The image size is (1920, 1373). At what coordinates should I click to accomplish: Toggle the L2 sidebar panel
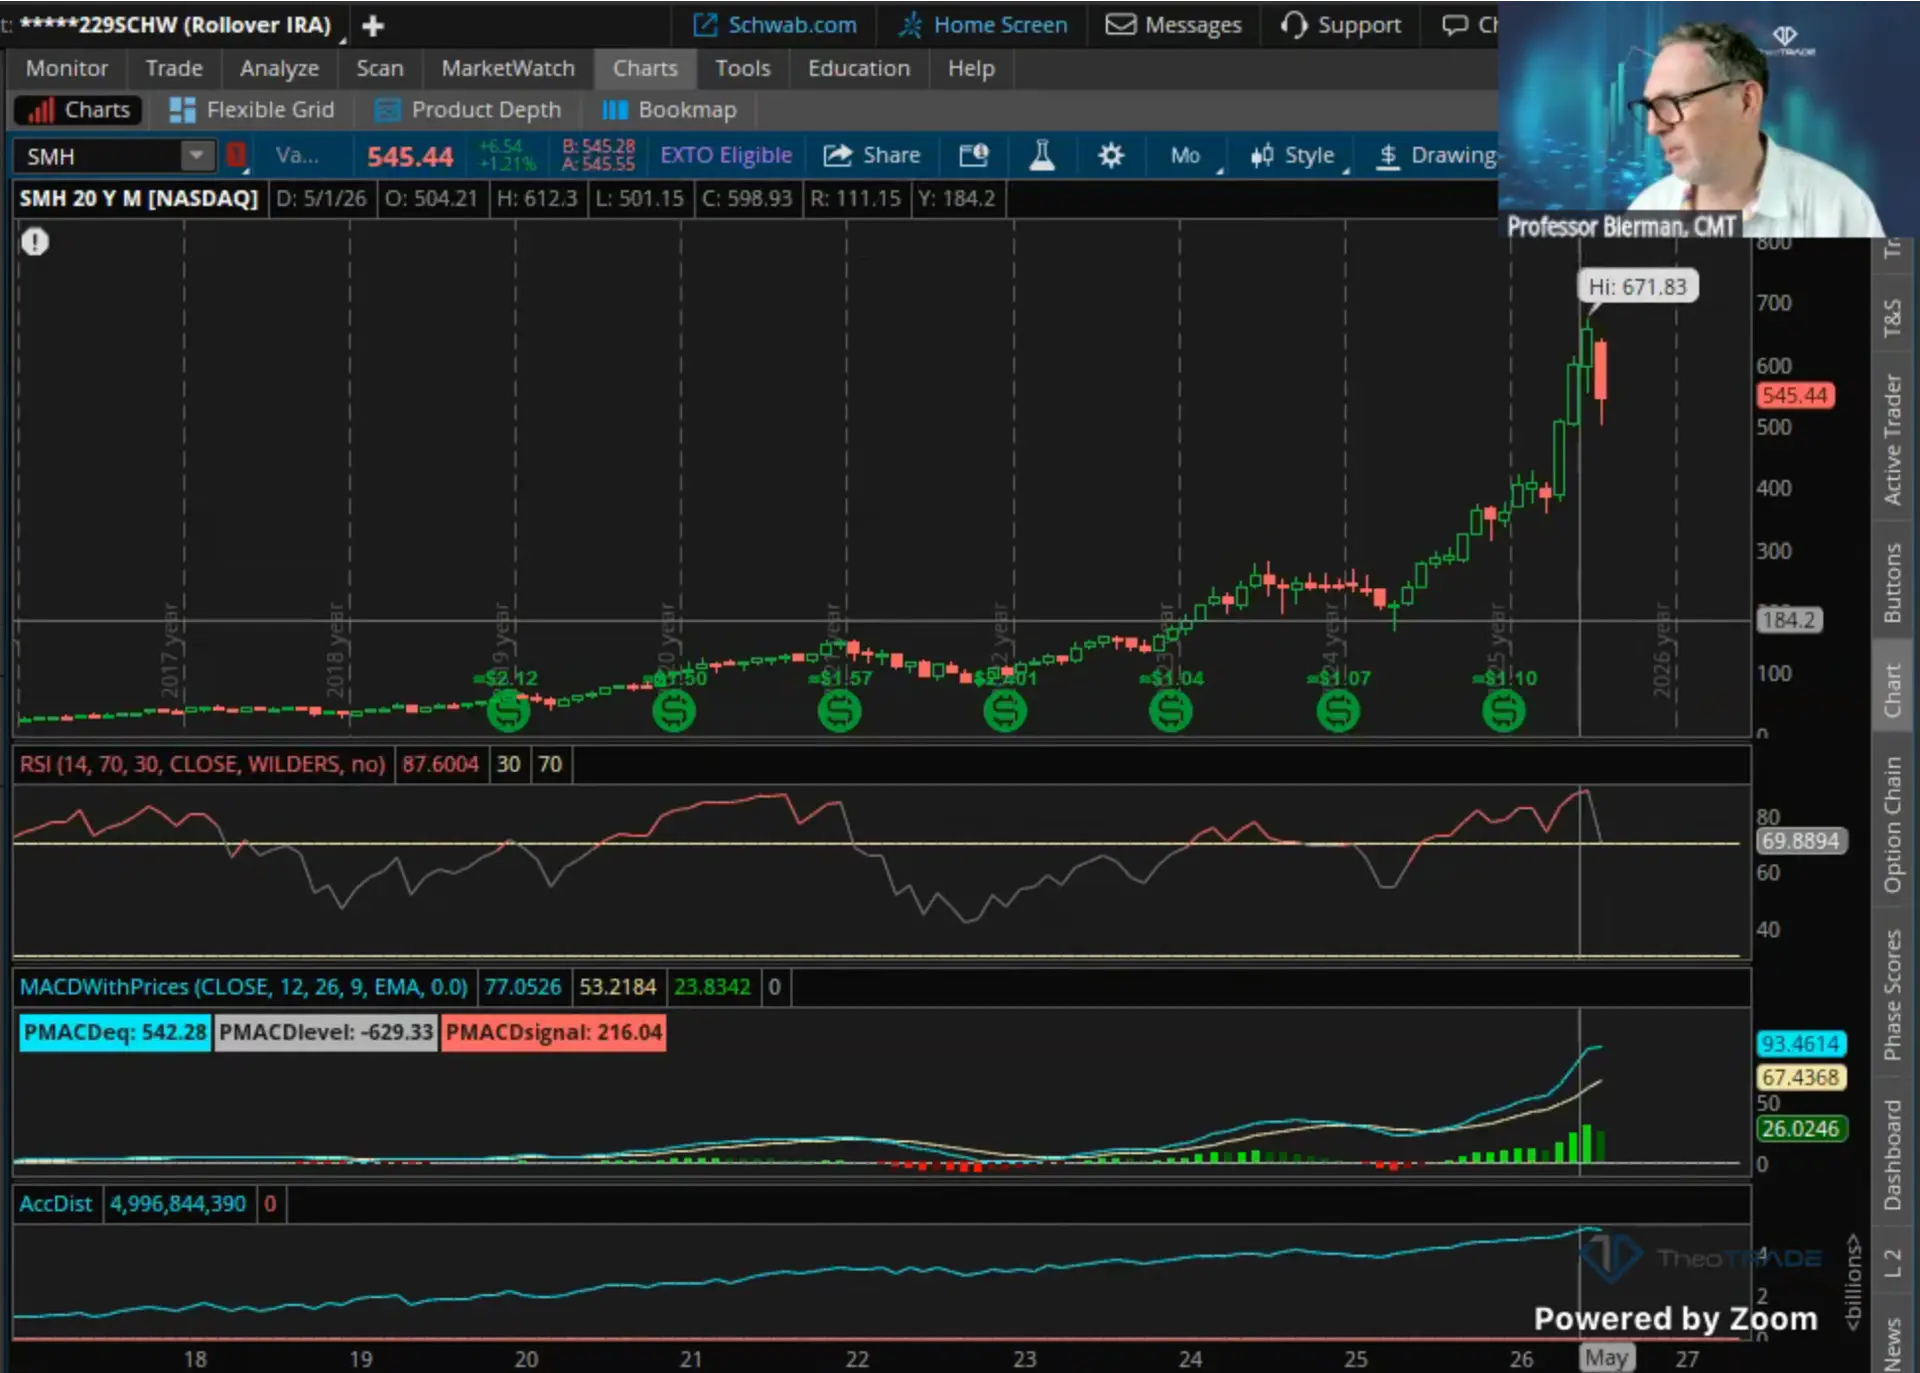pos(1892,1262)
